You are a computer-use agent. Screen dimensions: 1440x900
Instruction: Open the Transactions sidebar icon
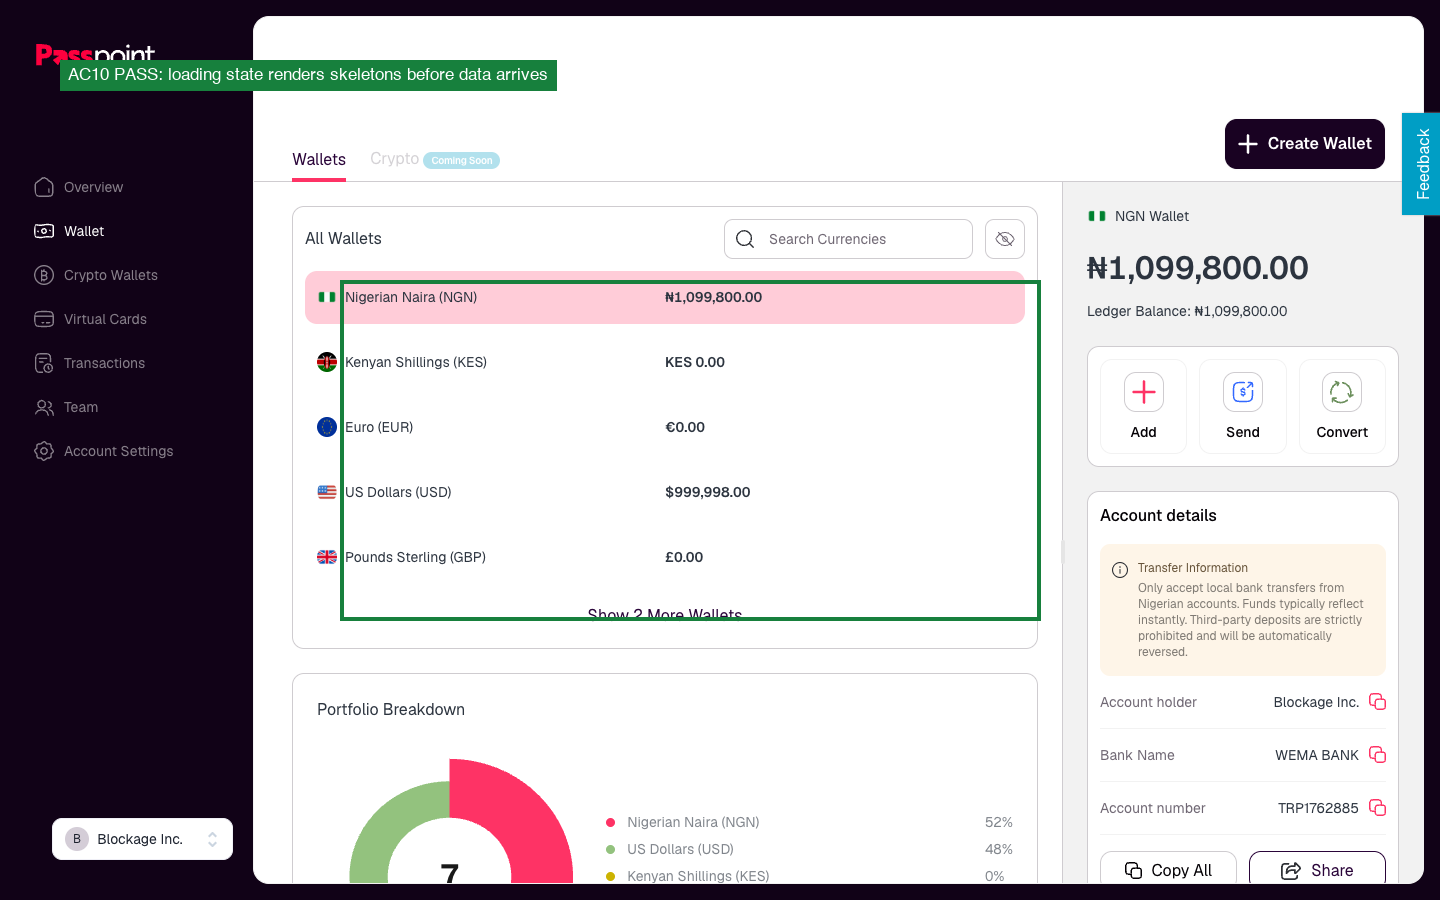tap(44, 363)
